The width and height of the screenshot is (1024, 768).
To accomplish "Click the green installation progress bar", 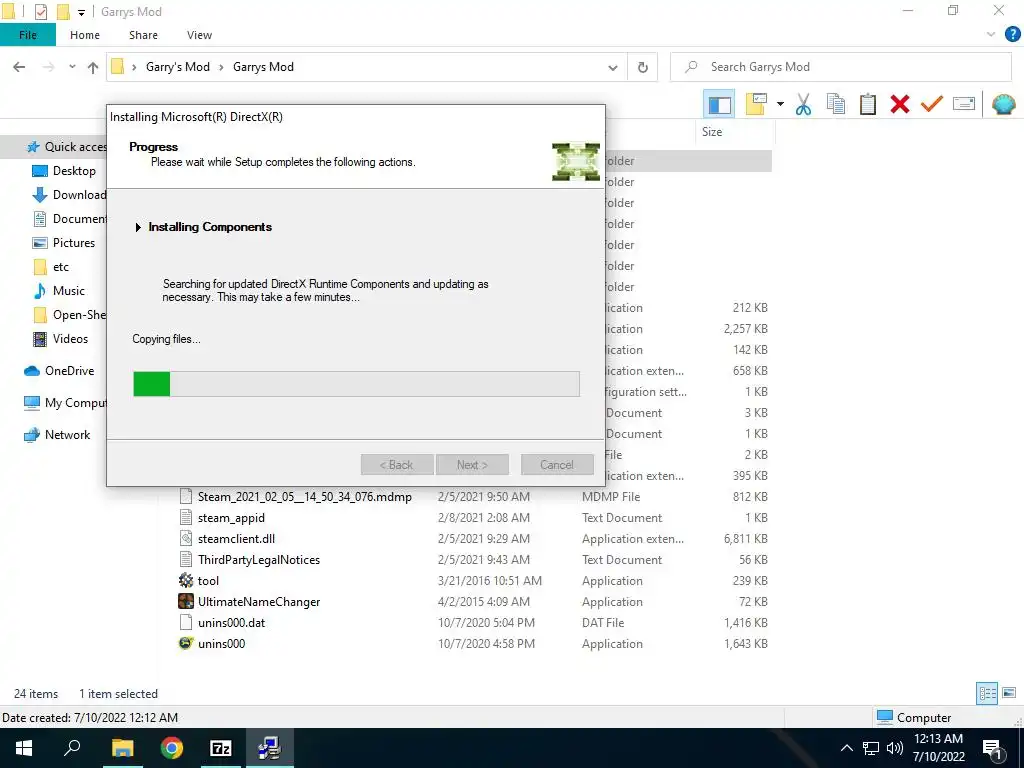I will [356, 384].
